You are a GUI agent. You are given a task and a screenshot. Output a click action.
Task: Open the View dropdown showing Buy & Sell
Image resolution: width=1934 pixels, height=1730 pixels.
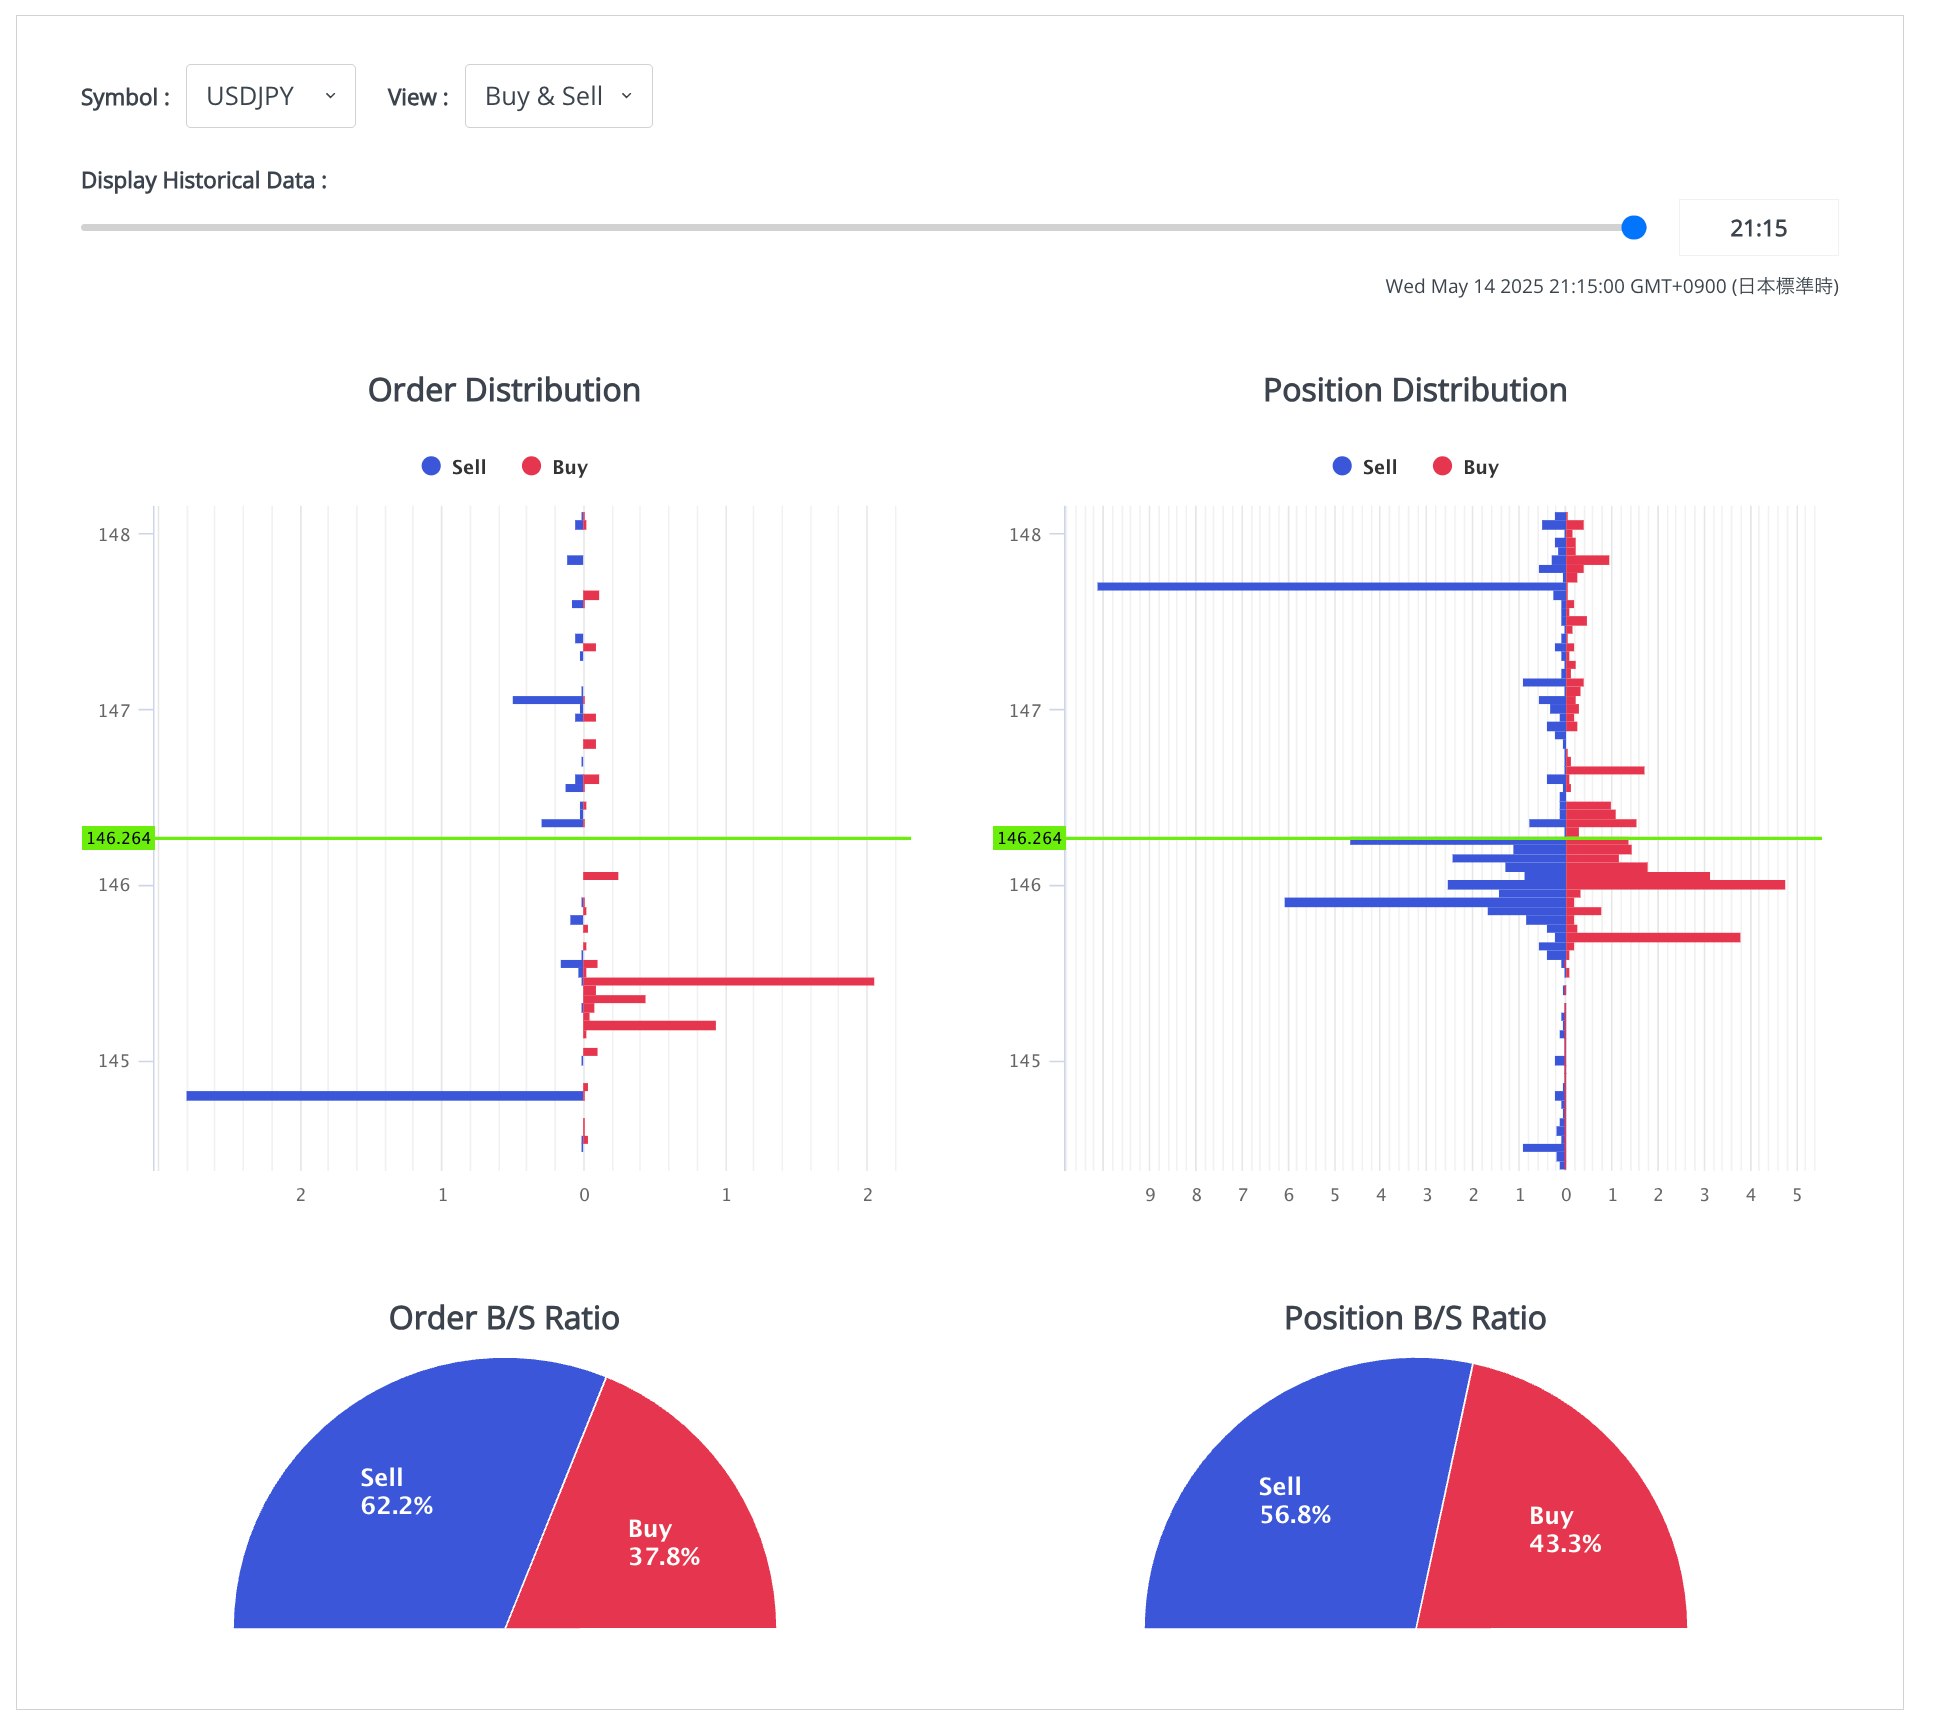tap(558, 95)
